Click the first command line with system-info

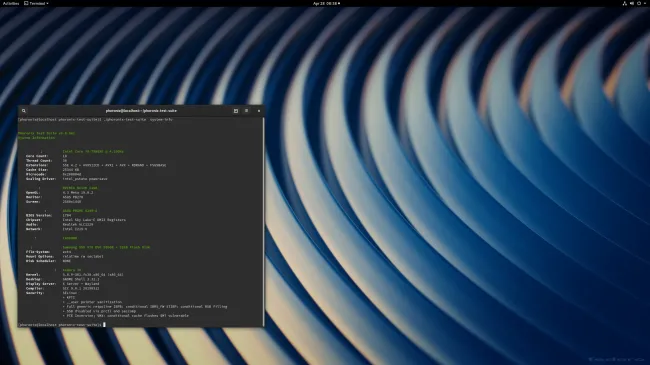click(x=95, y=119)
